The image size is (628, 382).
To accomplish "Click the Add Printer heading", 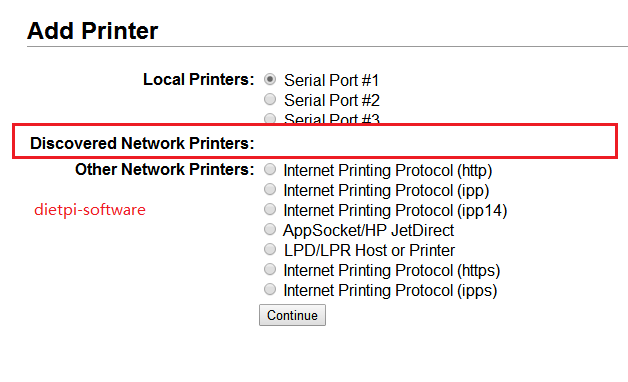I will coord(93,31).
